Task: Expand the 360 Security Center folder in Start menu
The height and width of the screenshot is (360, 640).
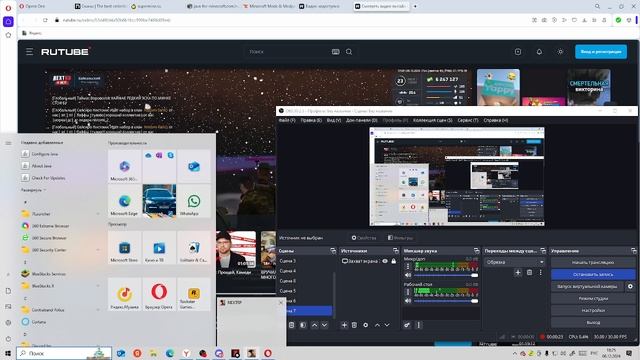Action: [60, 250]
